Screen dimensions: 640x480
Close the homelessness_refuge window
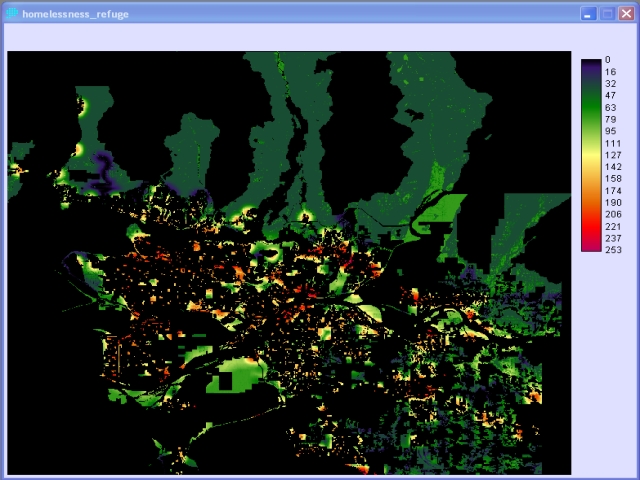click(x=625, y=14)
